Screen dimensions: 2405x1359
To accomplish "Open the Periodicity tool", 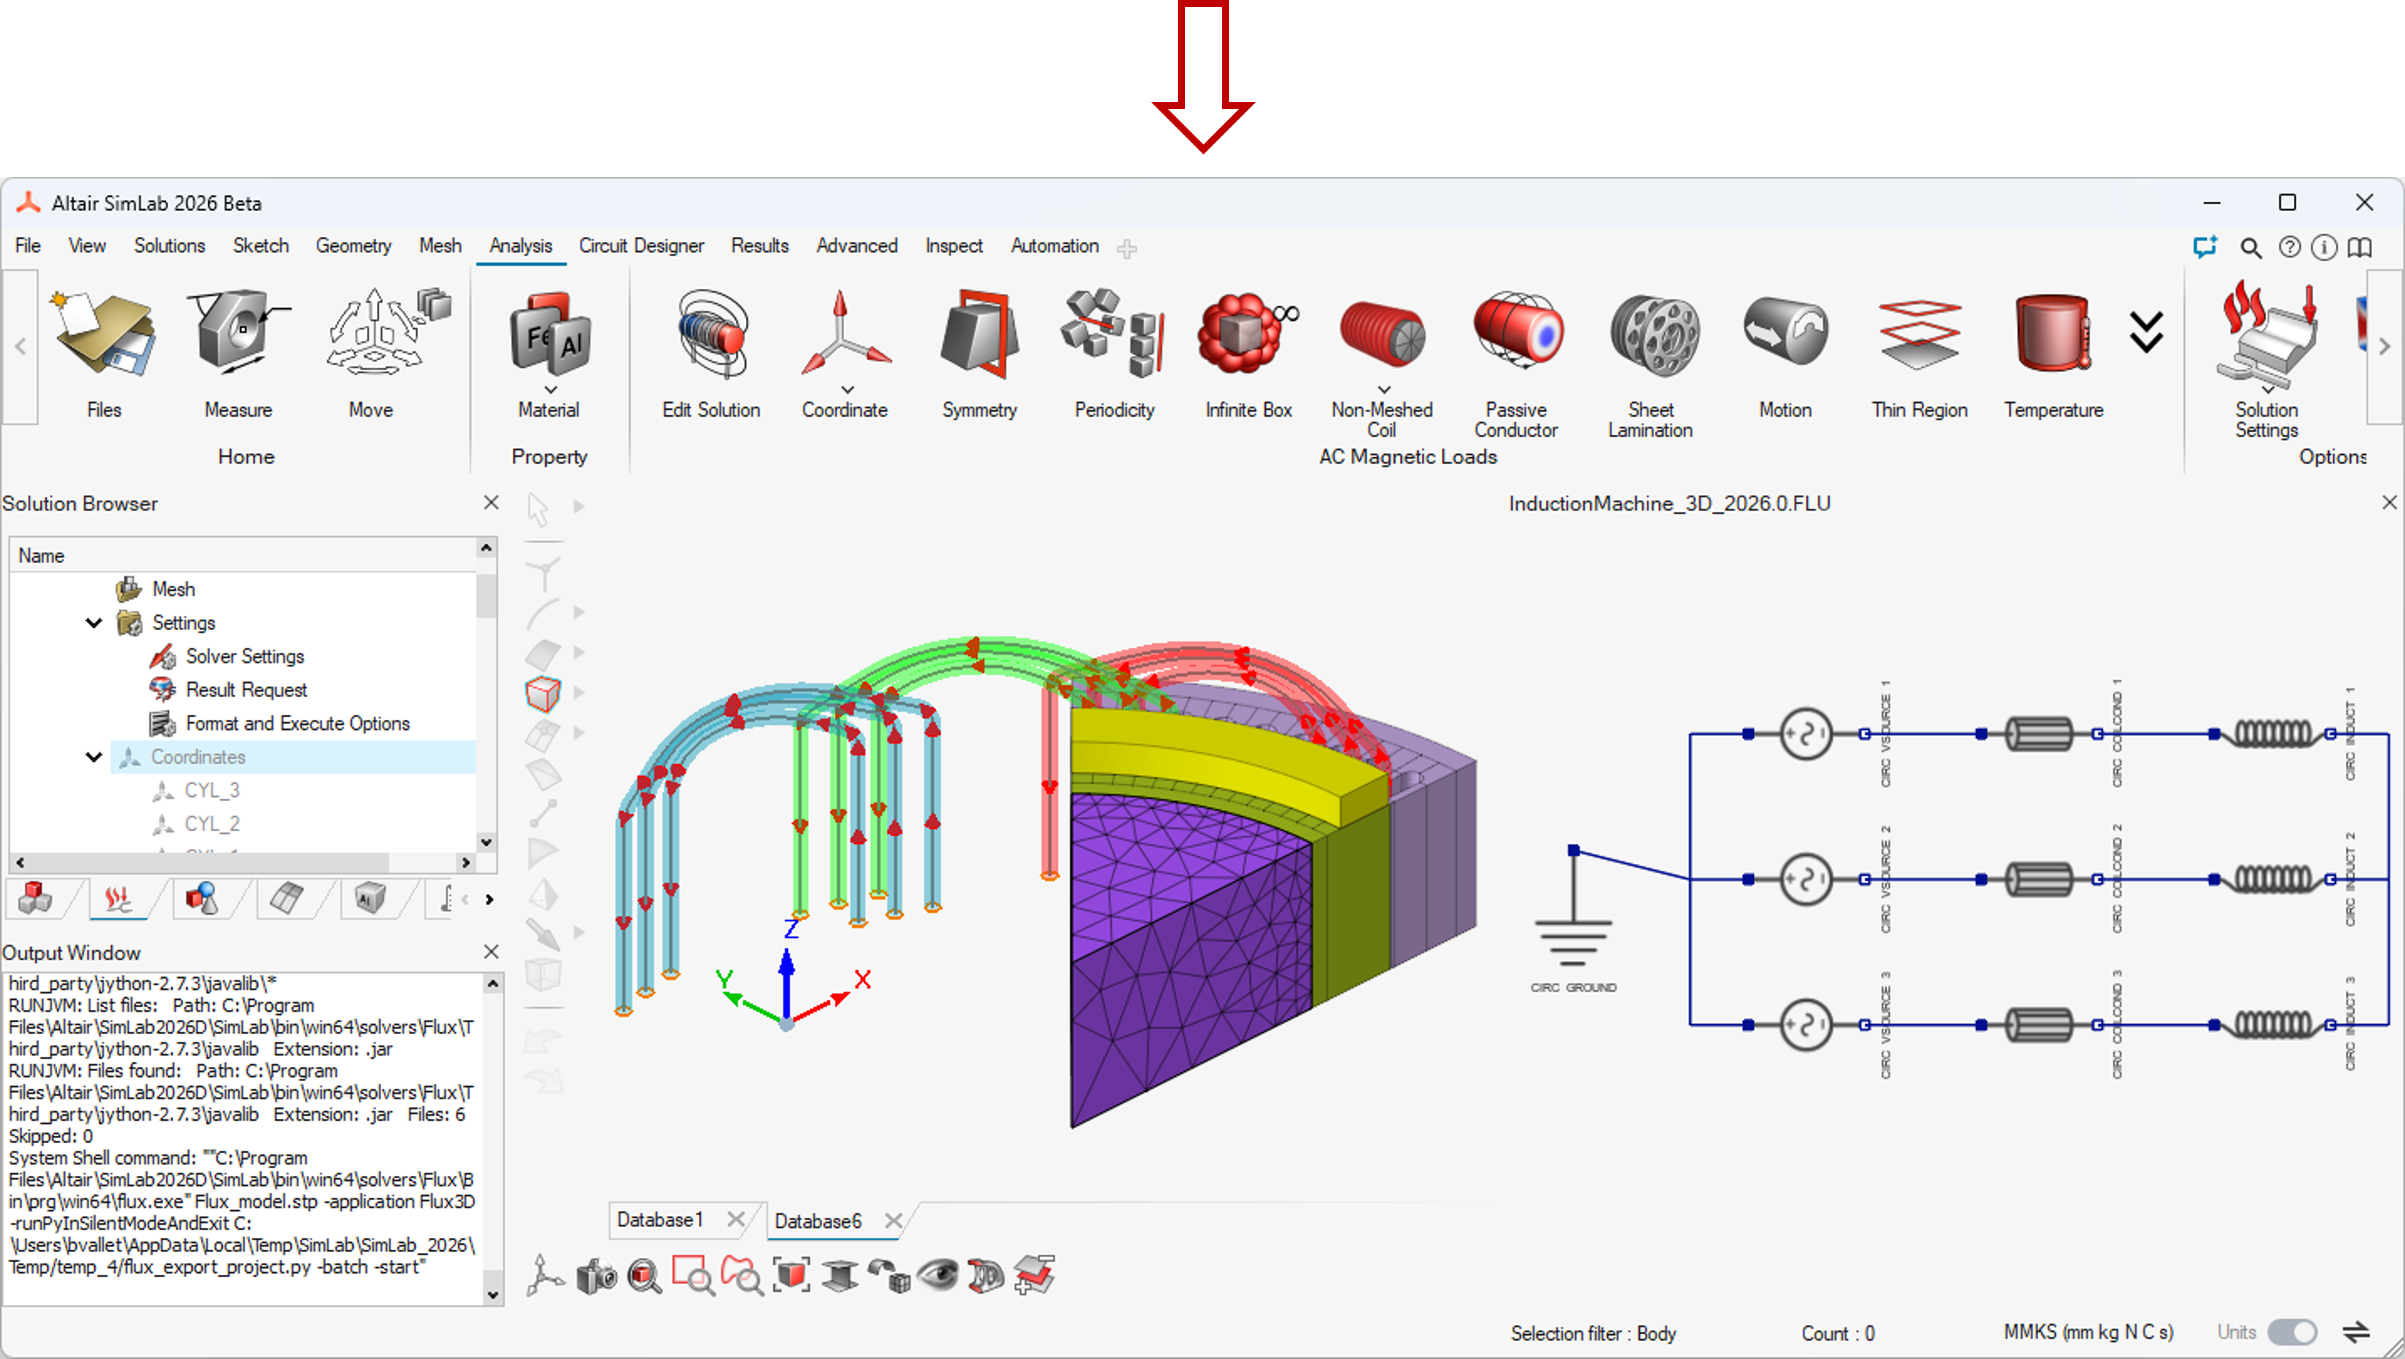I will coord(1113,335).
